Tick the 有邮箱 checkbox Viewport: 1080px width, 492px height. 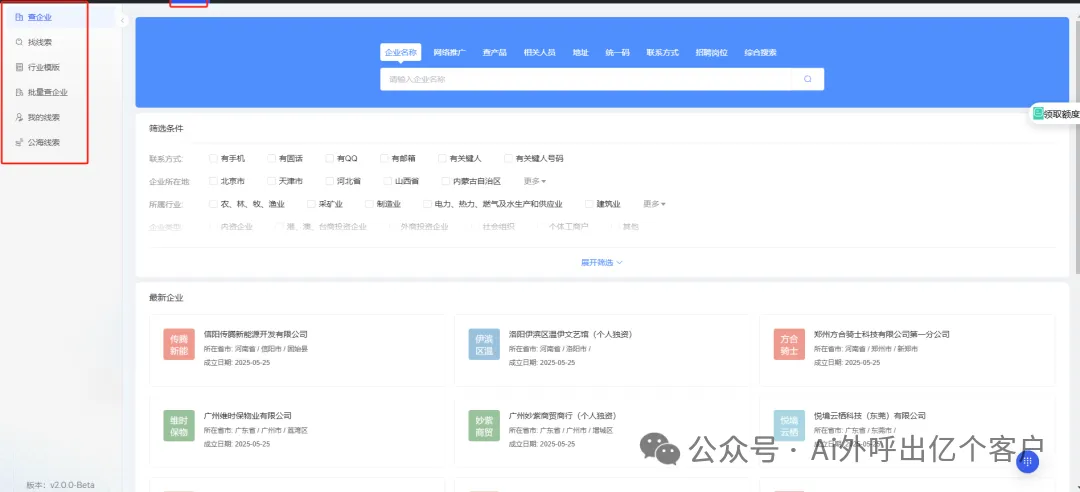[x=384, y=158]
